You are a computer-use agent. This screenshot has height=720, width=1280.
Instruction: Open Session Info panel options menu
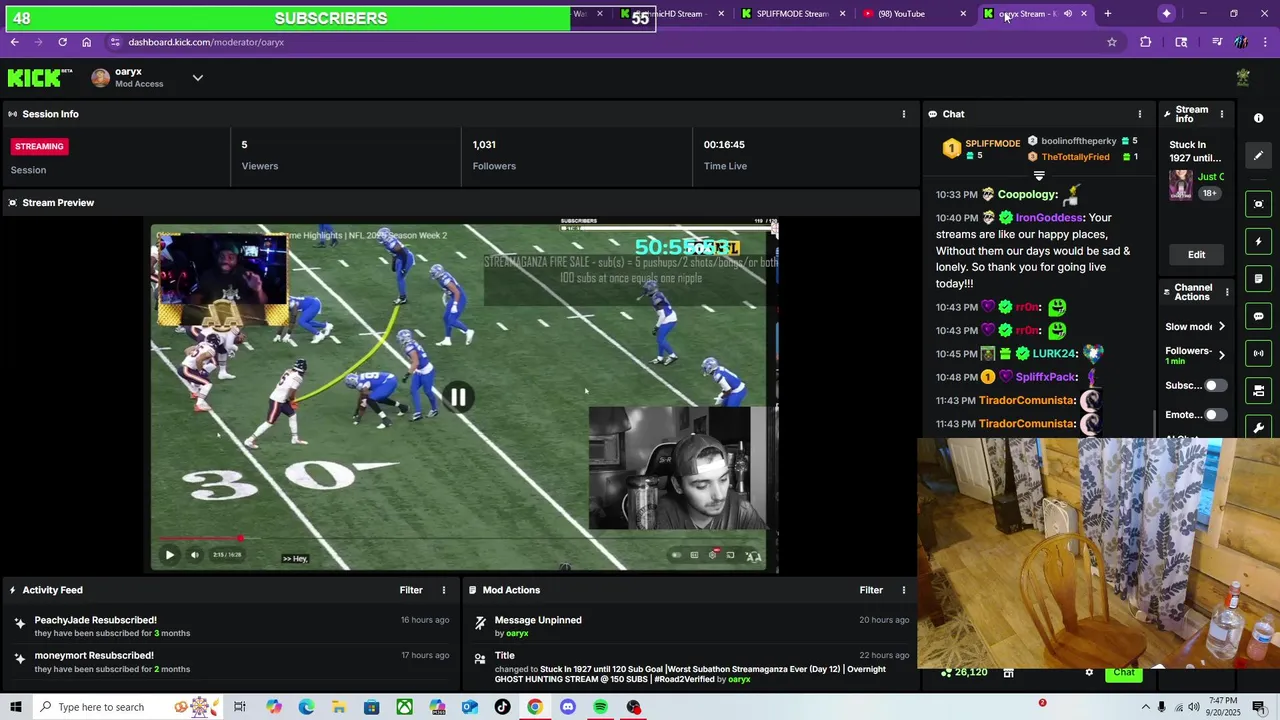point(904,114)
